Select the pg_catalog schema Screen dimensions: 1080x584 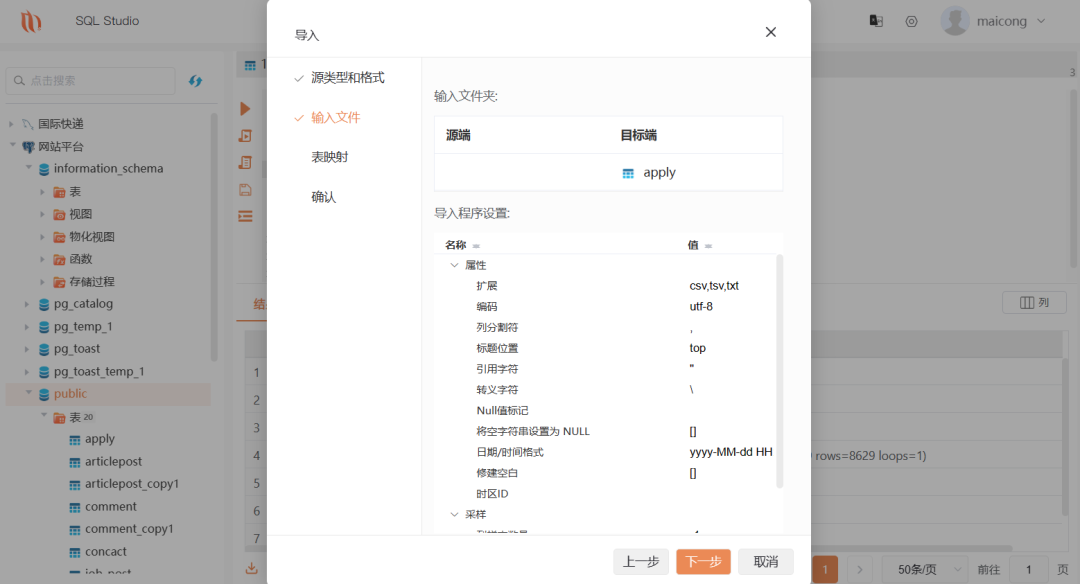[83, 304]
